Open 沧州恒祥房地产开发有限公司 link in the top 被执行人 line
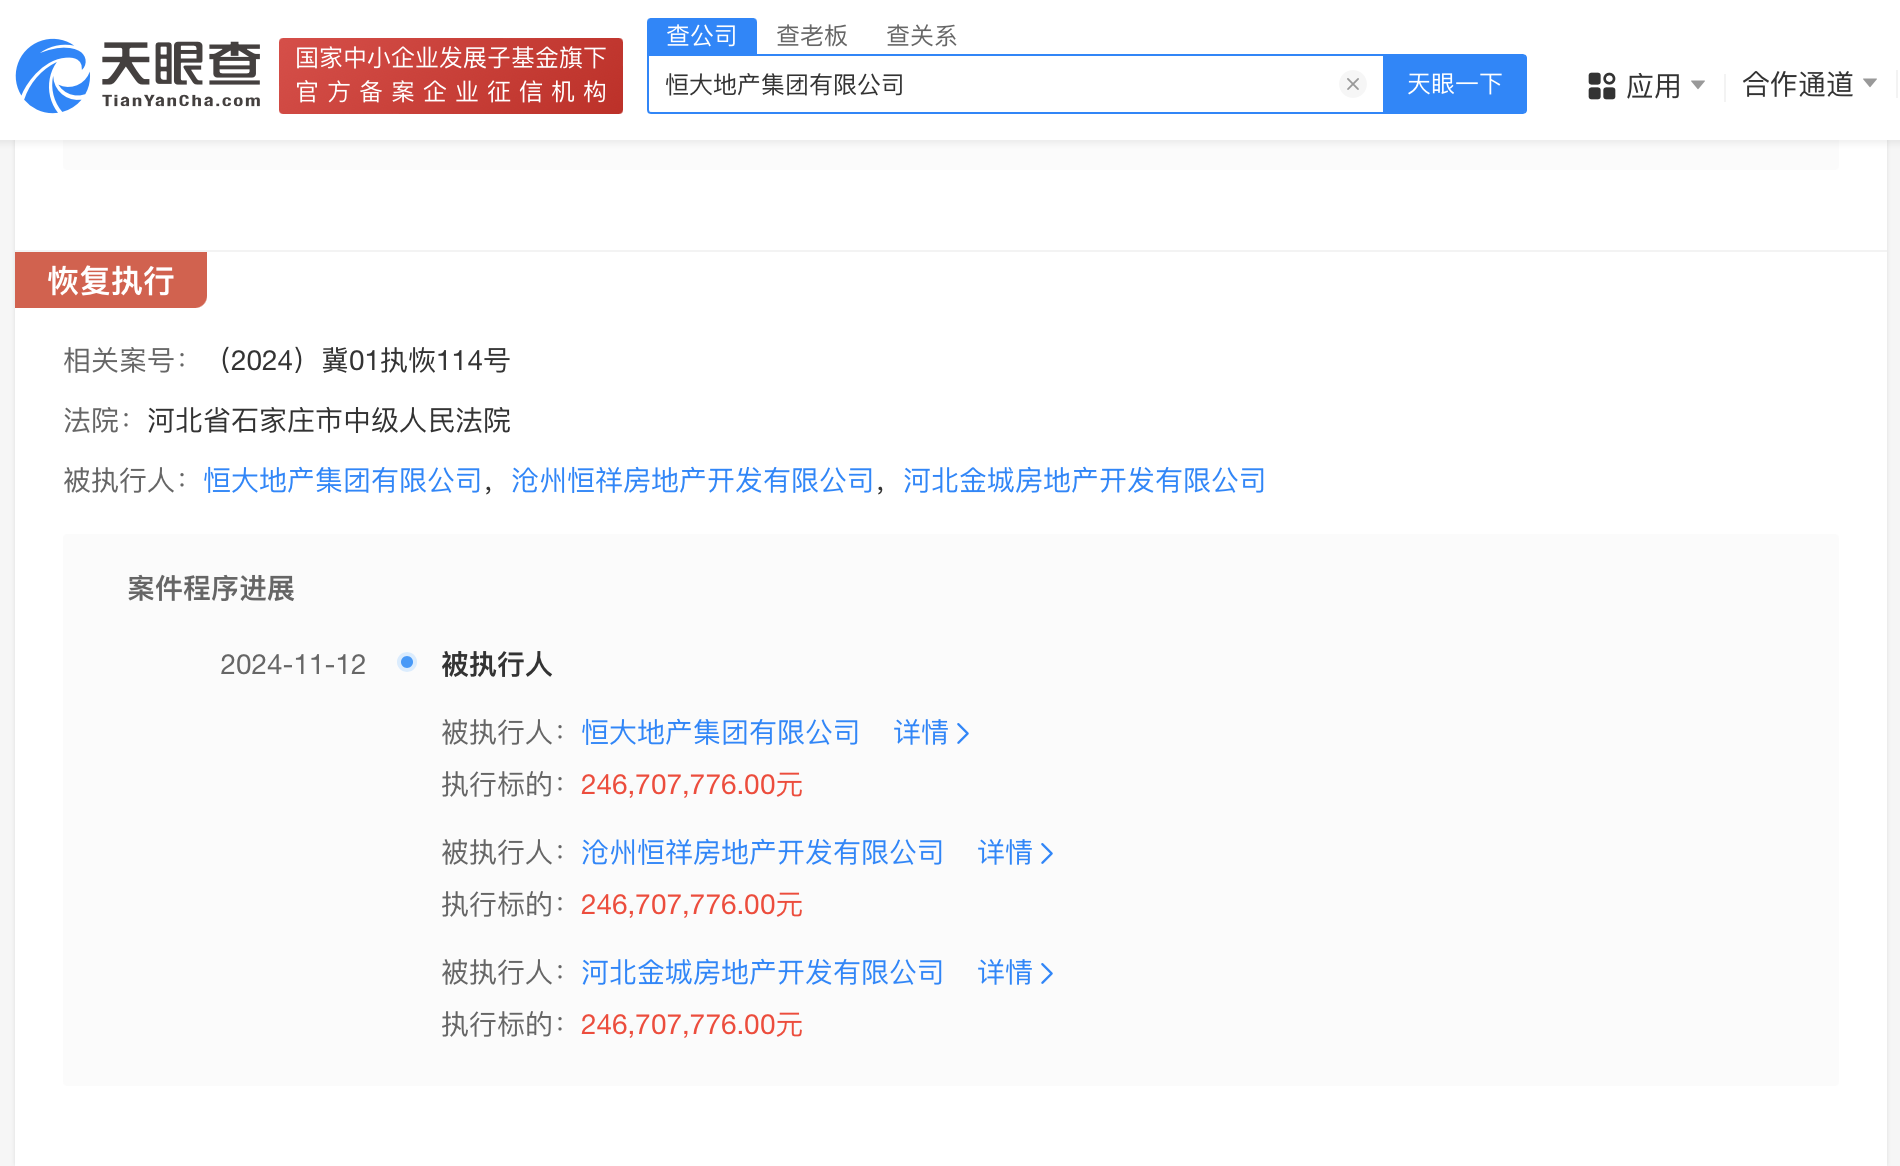This screenshot has height=1166, width=1900. pos(693,480)
